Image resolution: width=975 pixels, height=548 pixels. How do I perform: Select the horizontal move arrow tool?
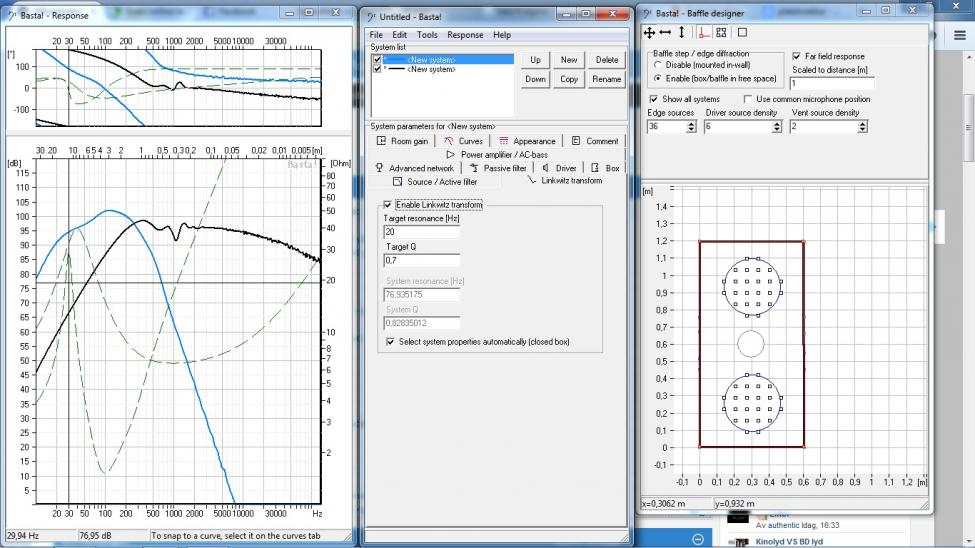pos(665,32)
